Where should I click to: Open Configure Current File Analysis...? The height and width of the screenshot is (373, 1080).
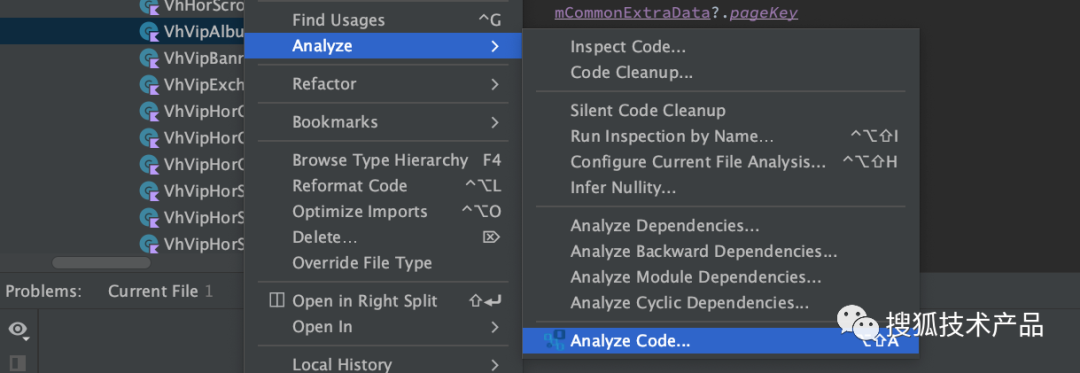point(720,162)
